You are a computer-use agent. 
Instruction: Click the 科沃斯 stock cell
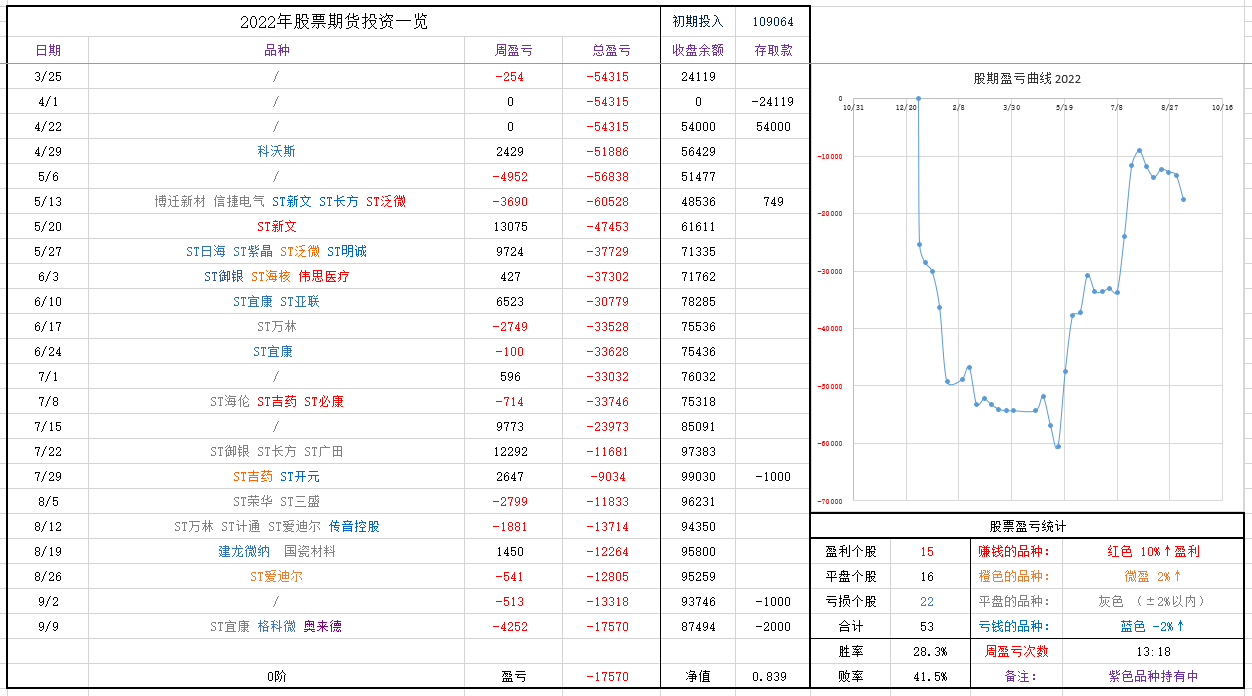click(x=276, y=152)
